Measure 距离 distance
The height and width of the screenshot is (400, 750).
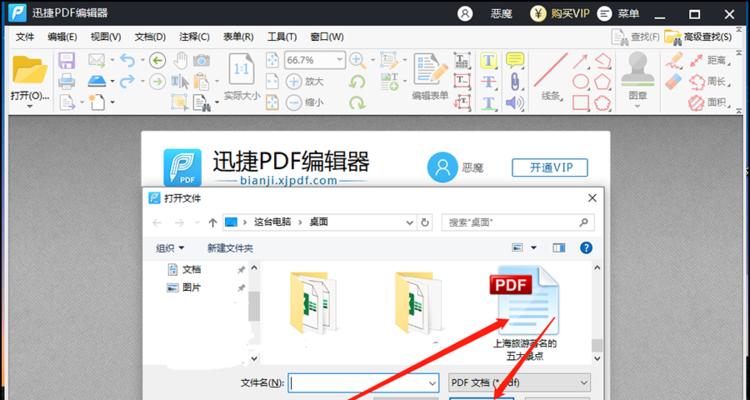point(710,61)
